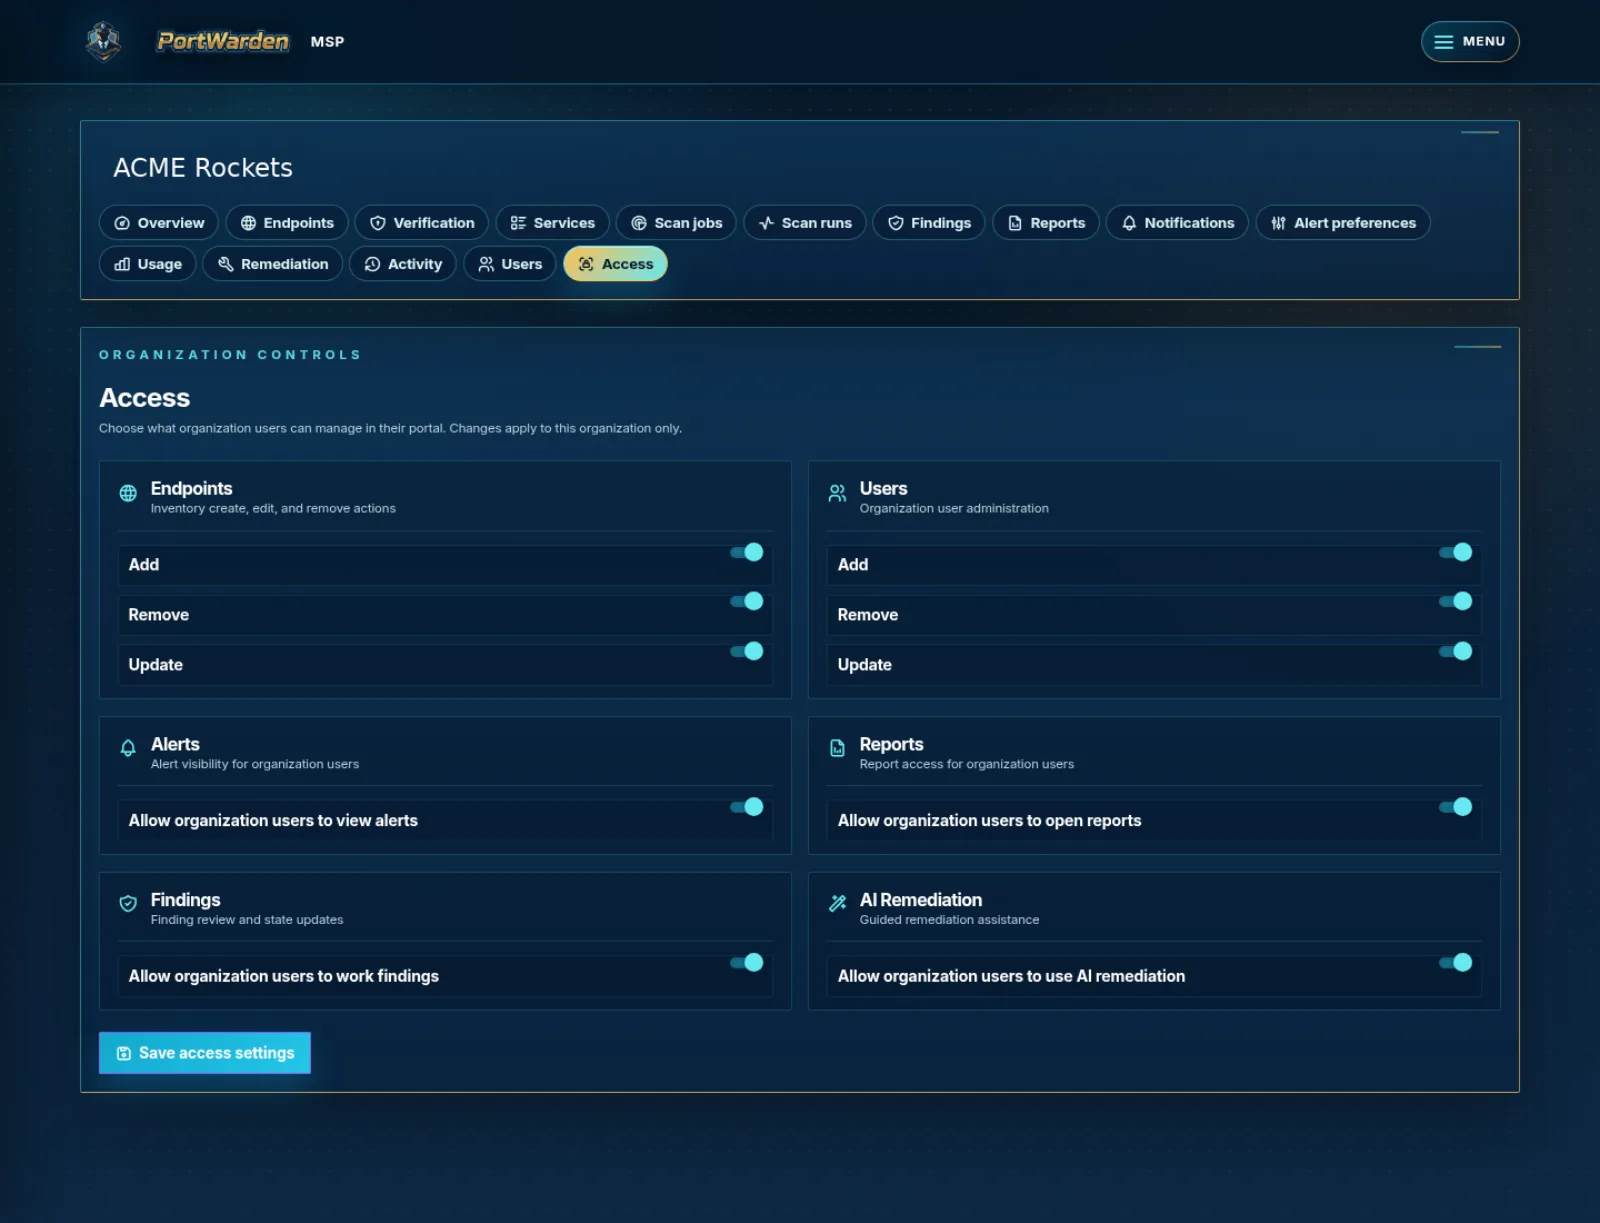
Task: Click the Activity tab history icon
Action: (x=372, y=264)
